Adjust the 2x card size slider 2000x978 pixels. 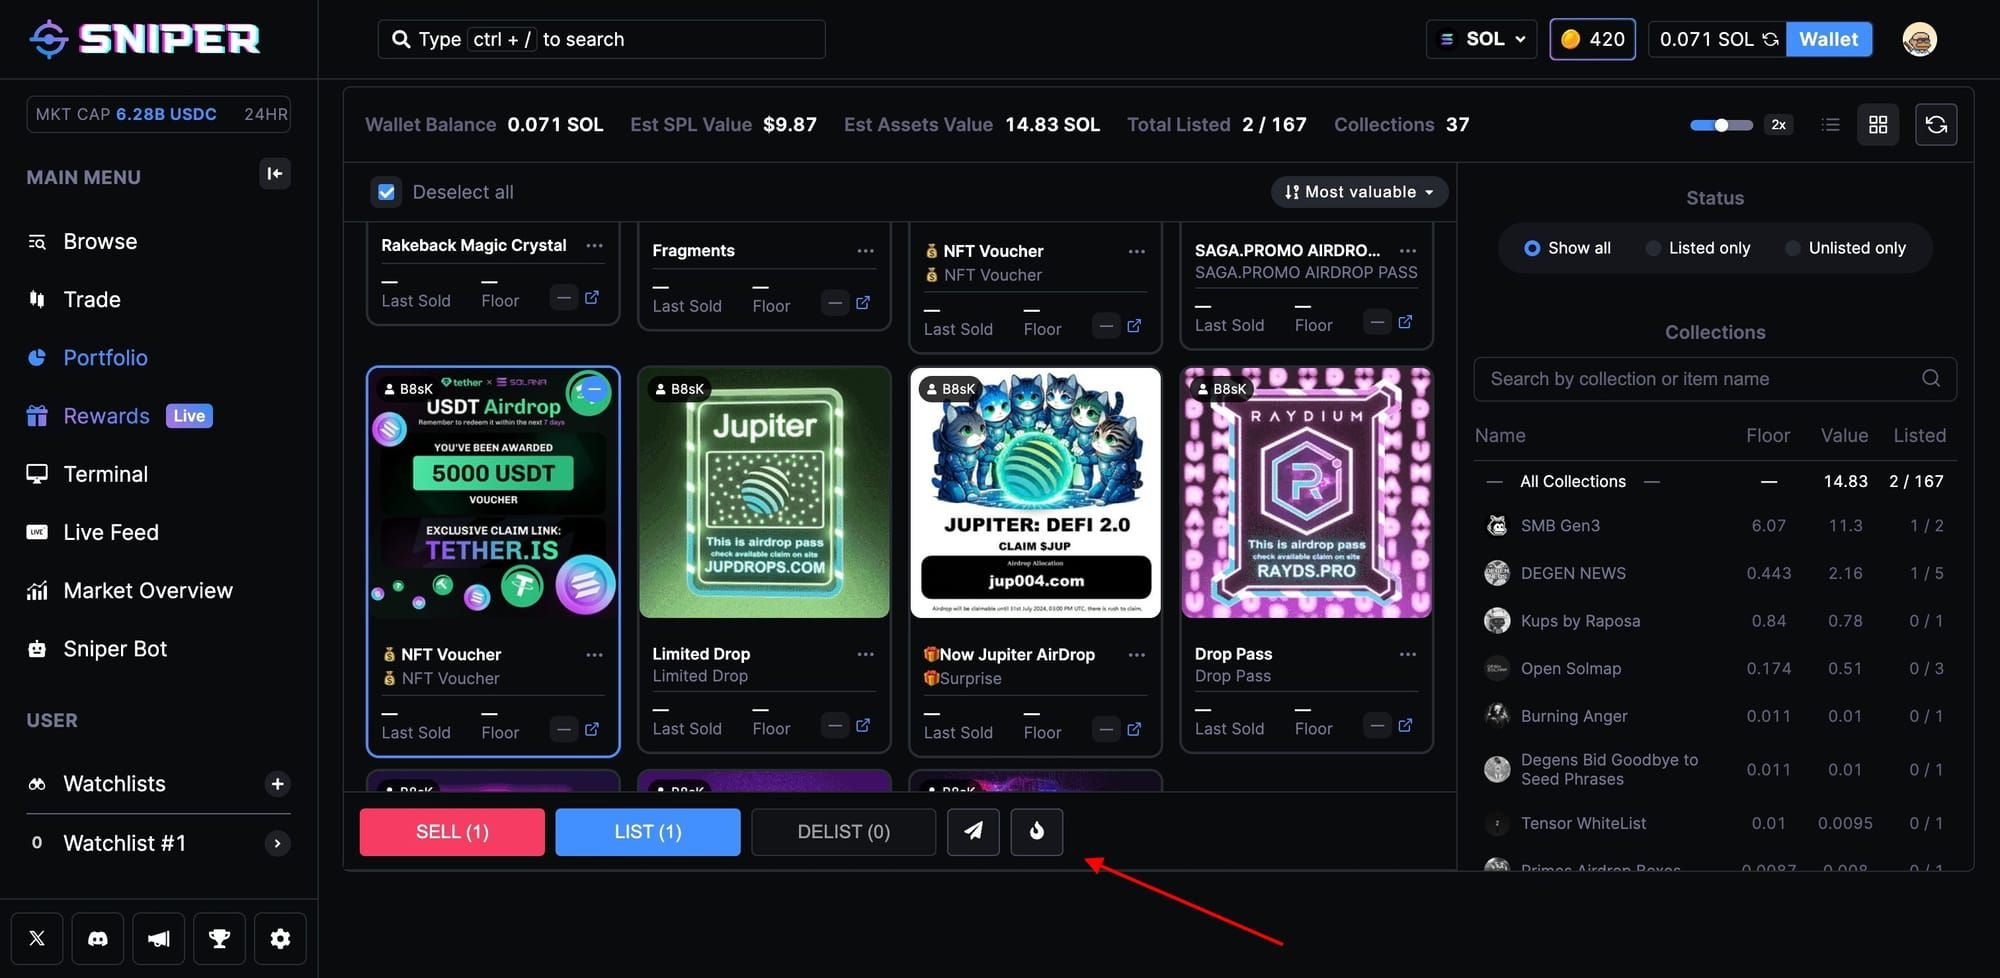click(1721, 124)
